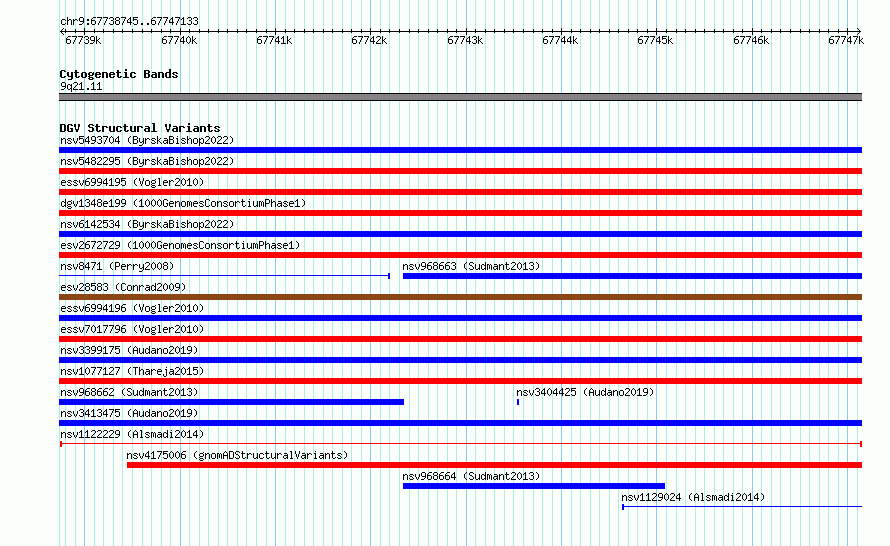Click the 67743k ruler tick
The width and height of the screenshot is (890, 546).
[x=465, y=40]
